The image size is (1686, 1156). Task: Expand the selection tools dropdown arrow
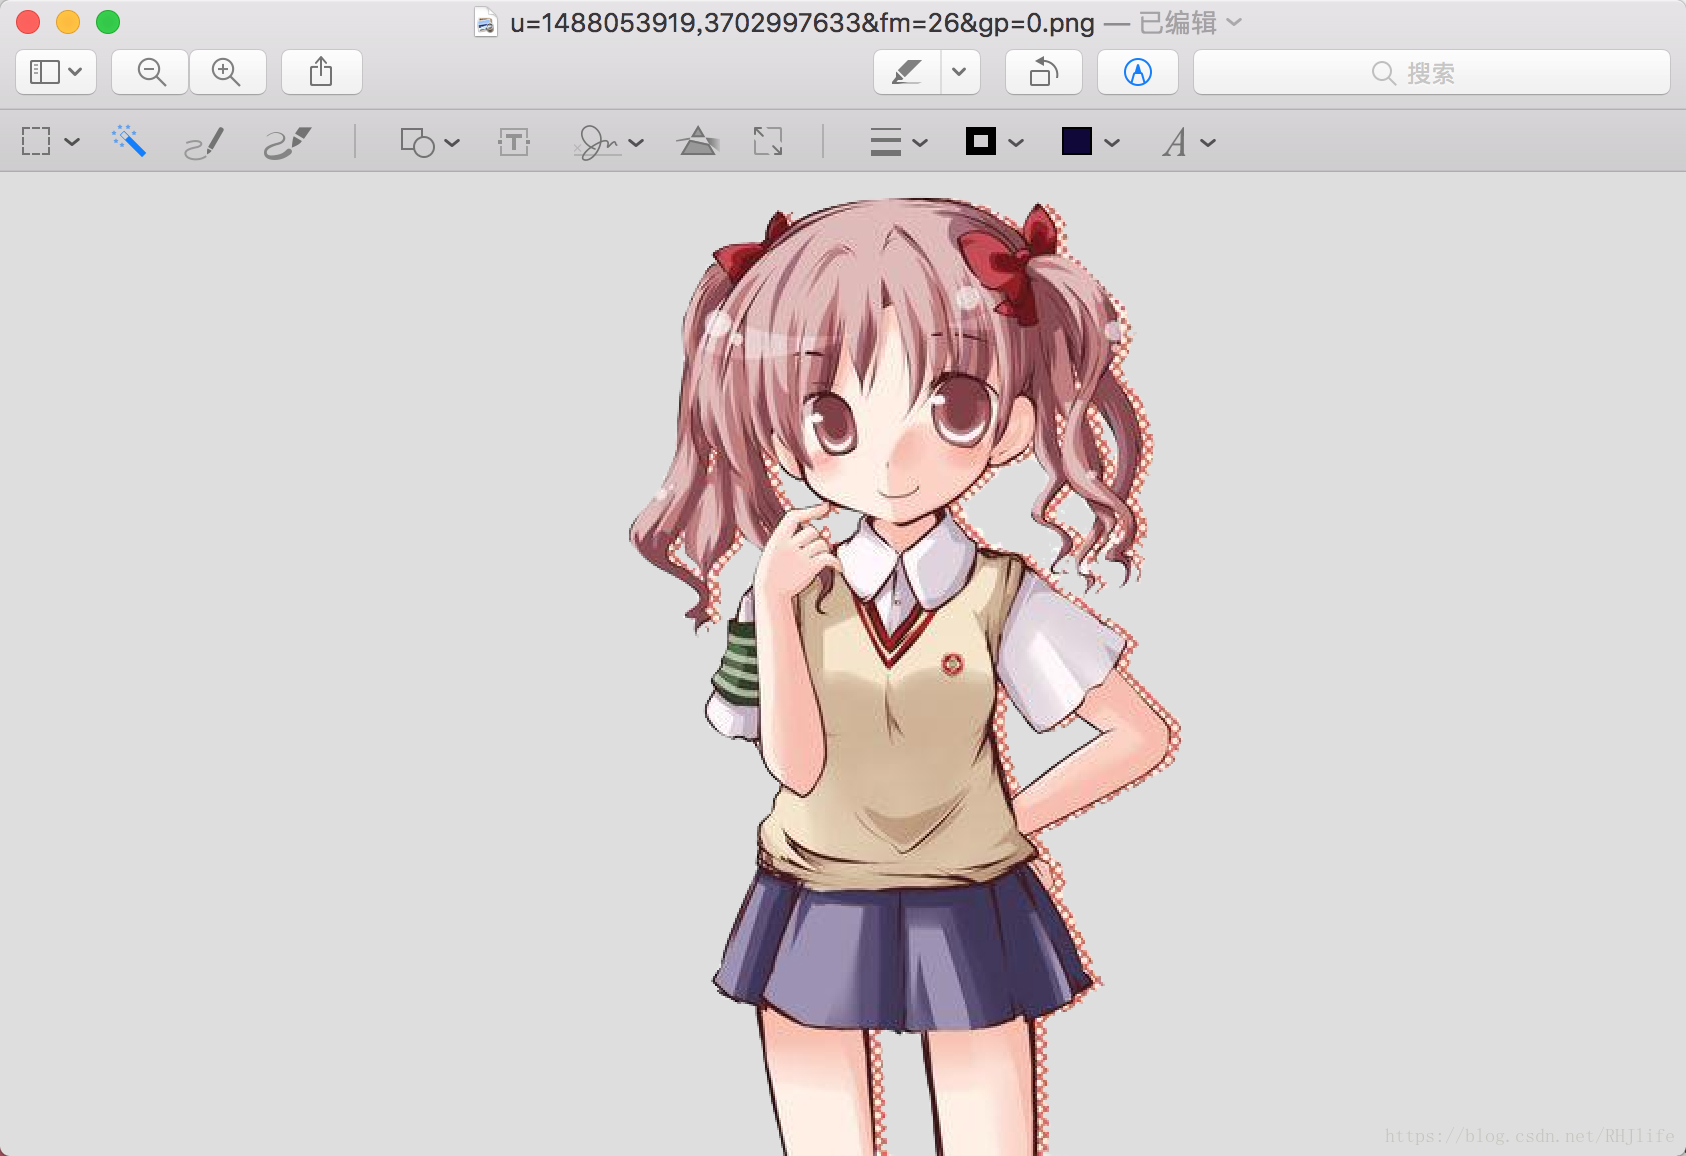point(72,142)
